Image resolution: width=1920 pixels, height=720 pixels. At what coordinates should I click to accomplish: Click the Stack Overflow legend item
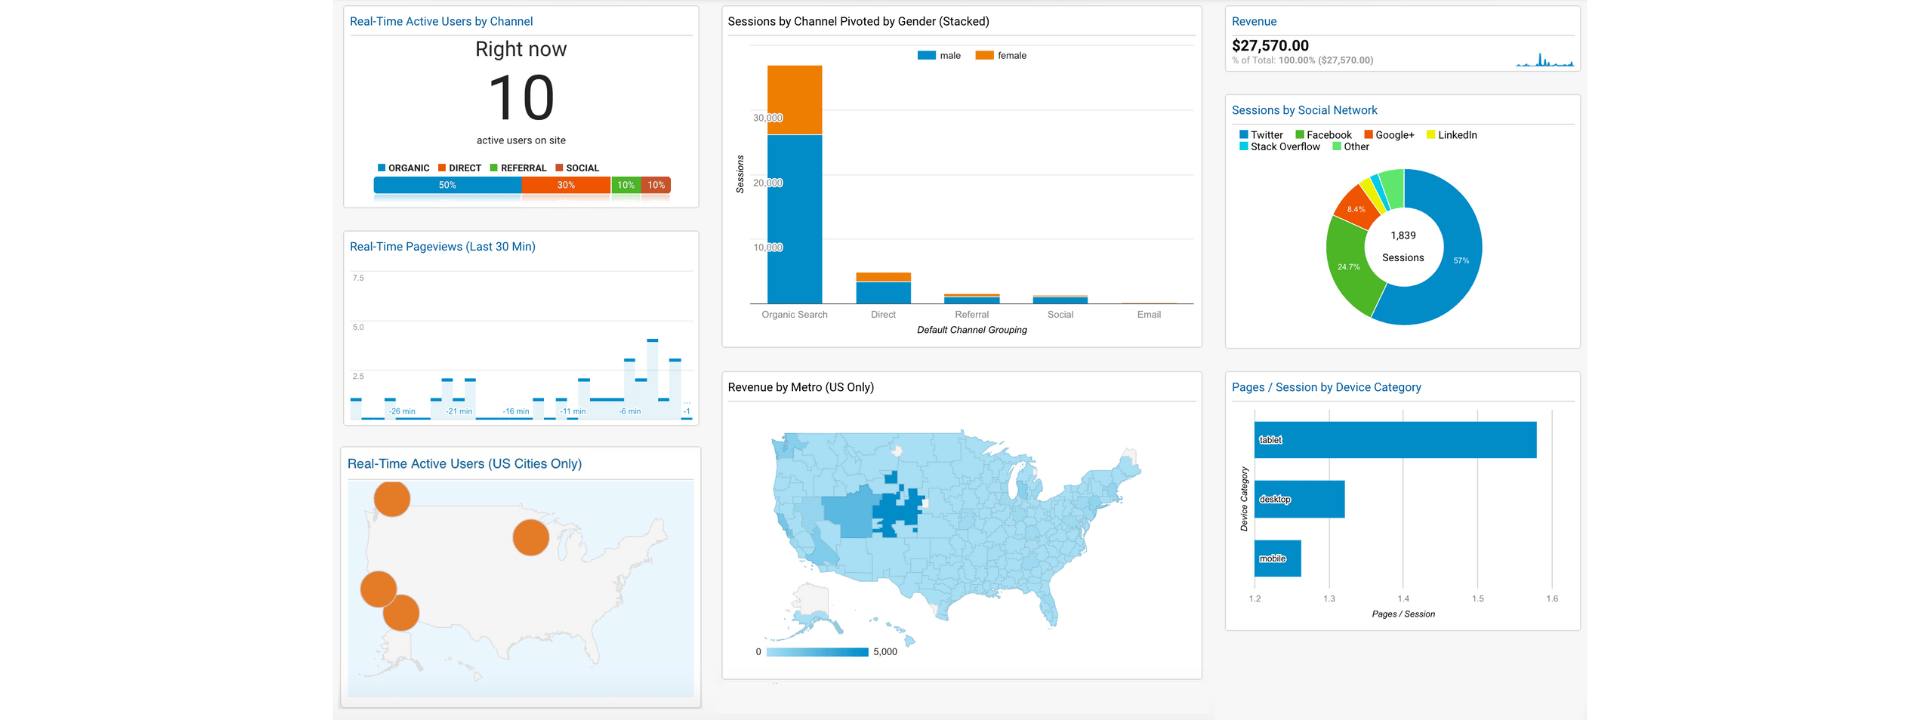click(x=1280, y=147)
